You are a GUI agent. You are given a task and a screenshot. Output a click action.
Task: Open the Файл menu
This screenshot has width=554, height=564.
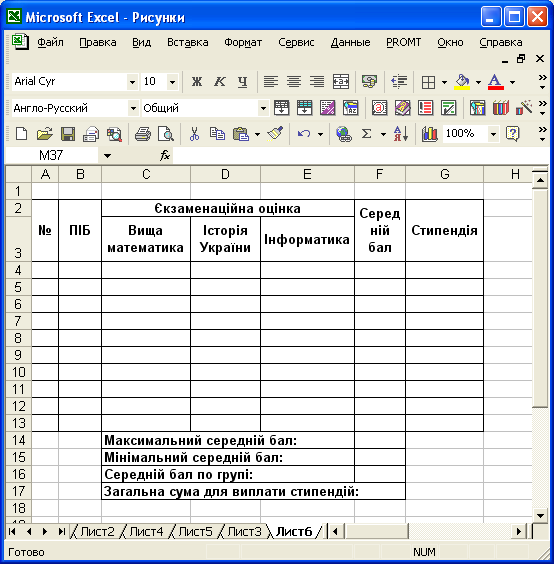[x=50, y=42]
